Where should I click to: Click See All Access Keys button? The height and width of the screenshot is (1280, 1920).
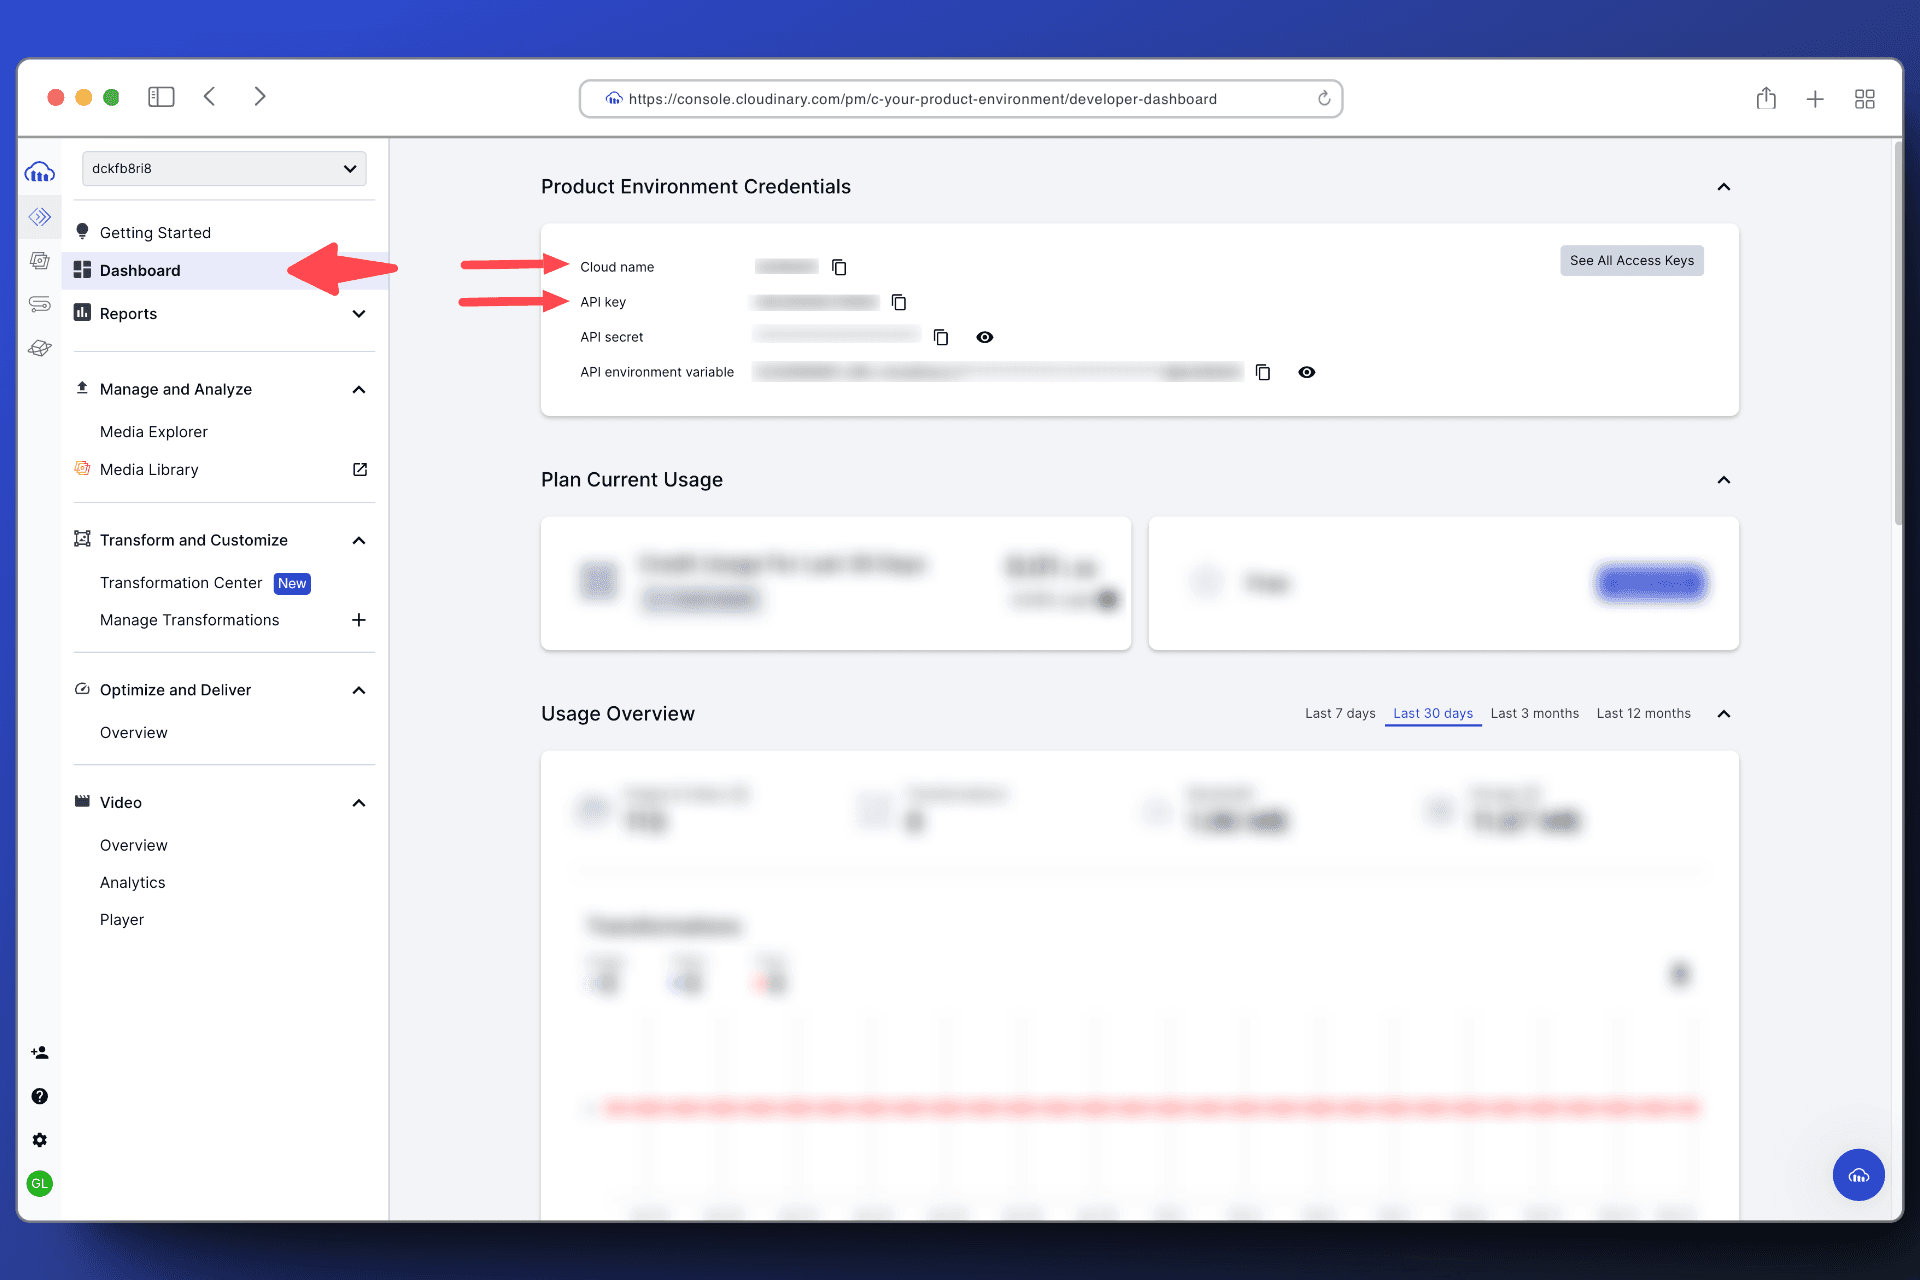pos(1632,261)
